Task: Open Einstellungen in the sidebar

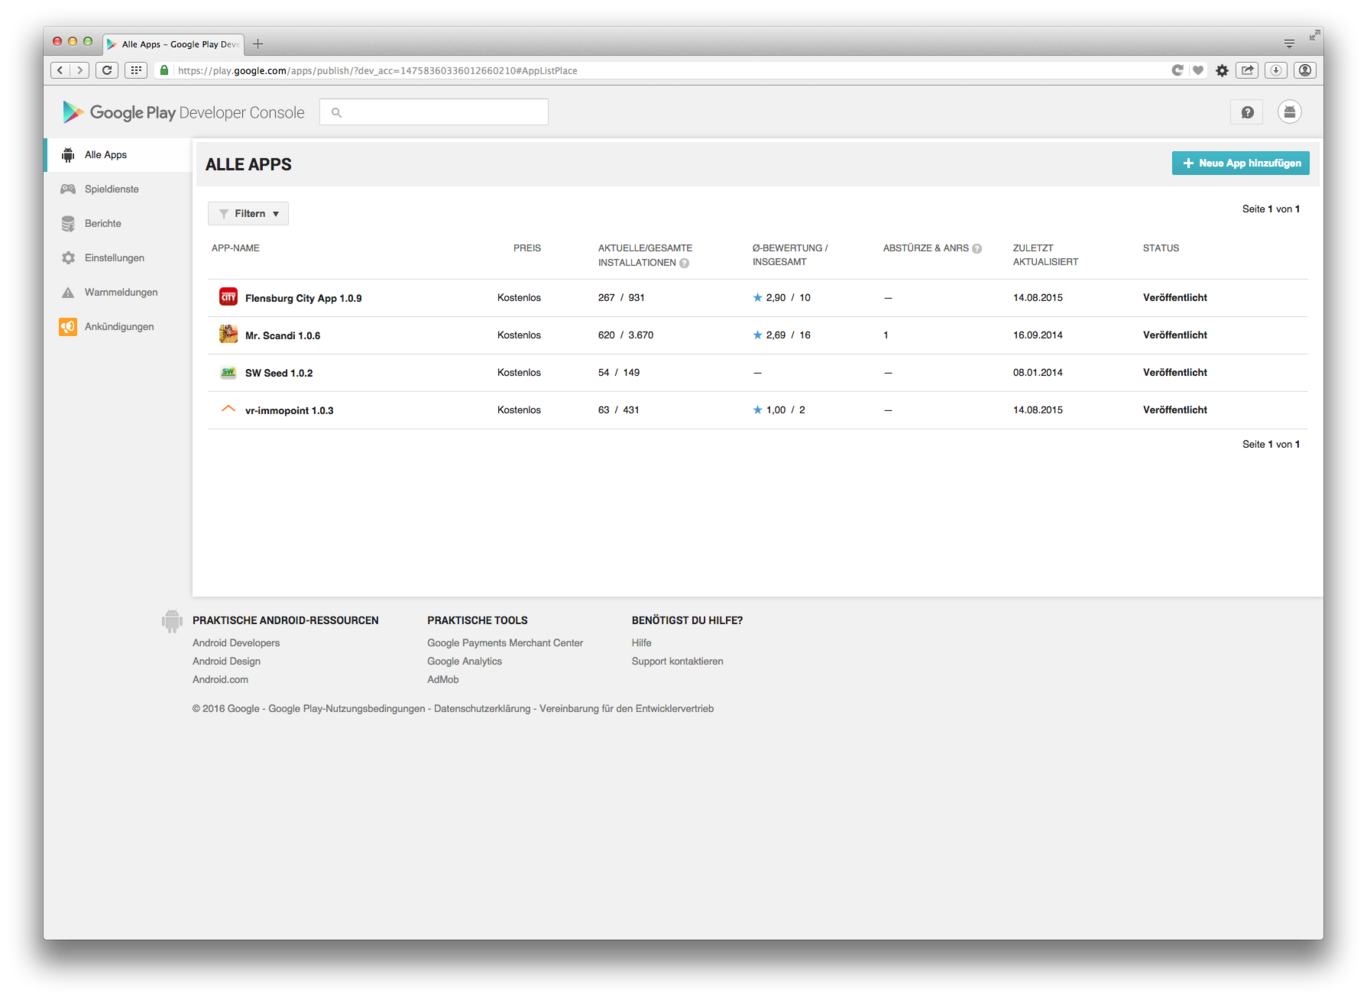Action: pyautogui.click(x=114, y=258)
